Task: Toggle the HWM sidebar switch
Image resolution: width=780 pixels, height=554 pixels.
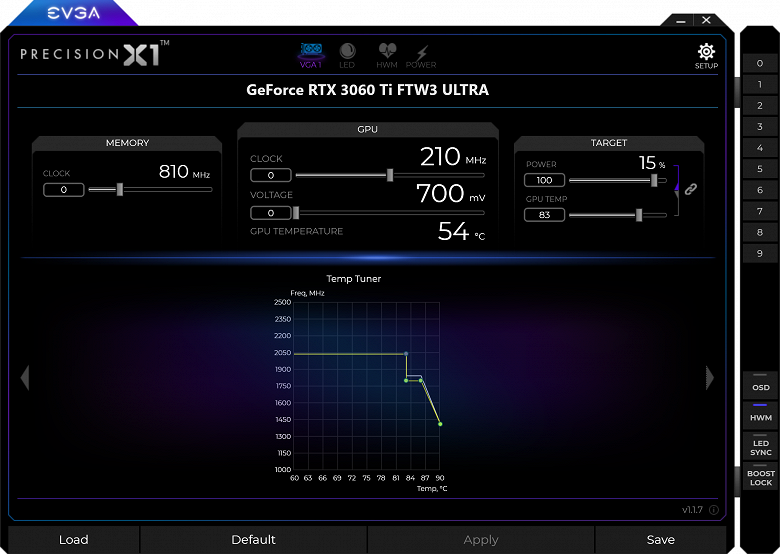Action: 761,414
